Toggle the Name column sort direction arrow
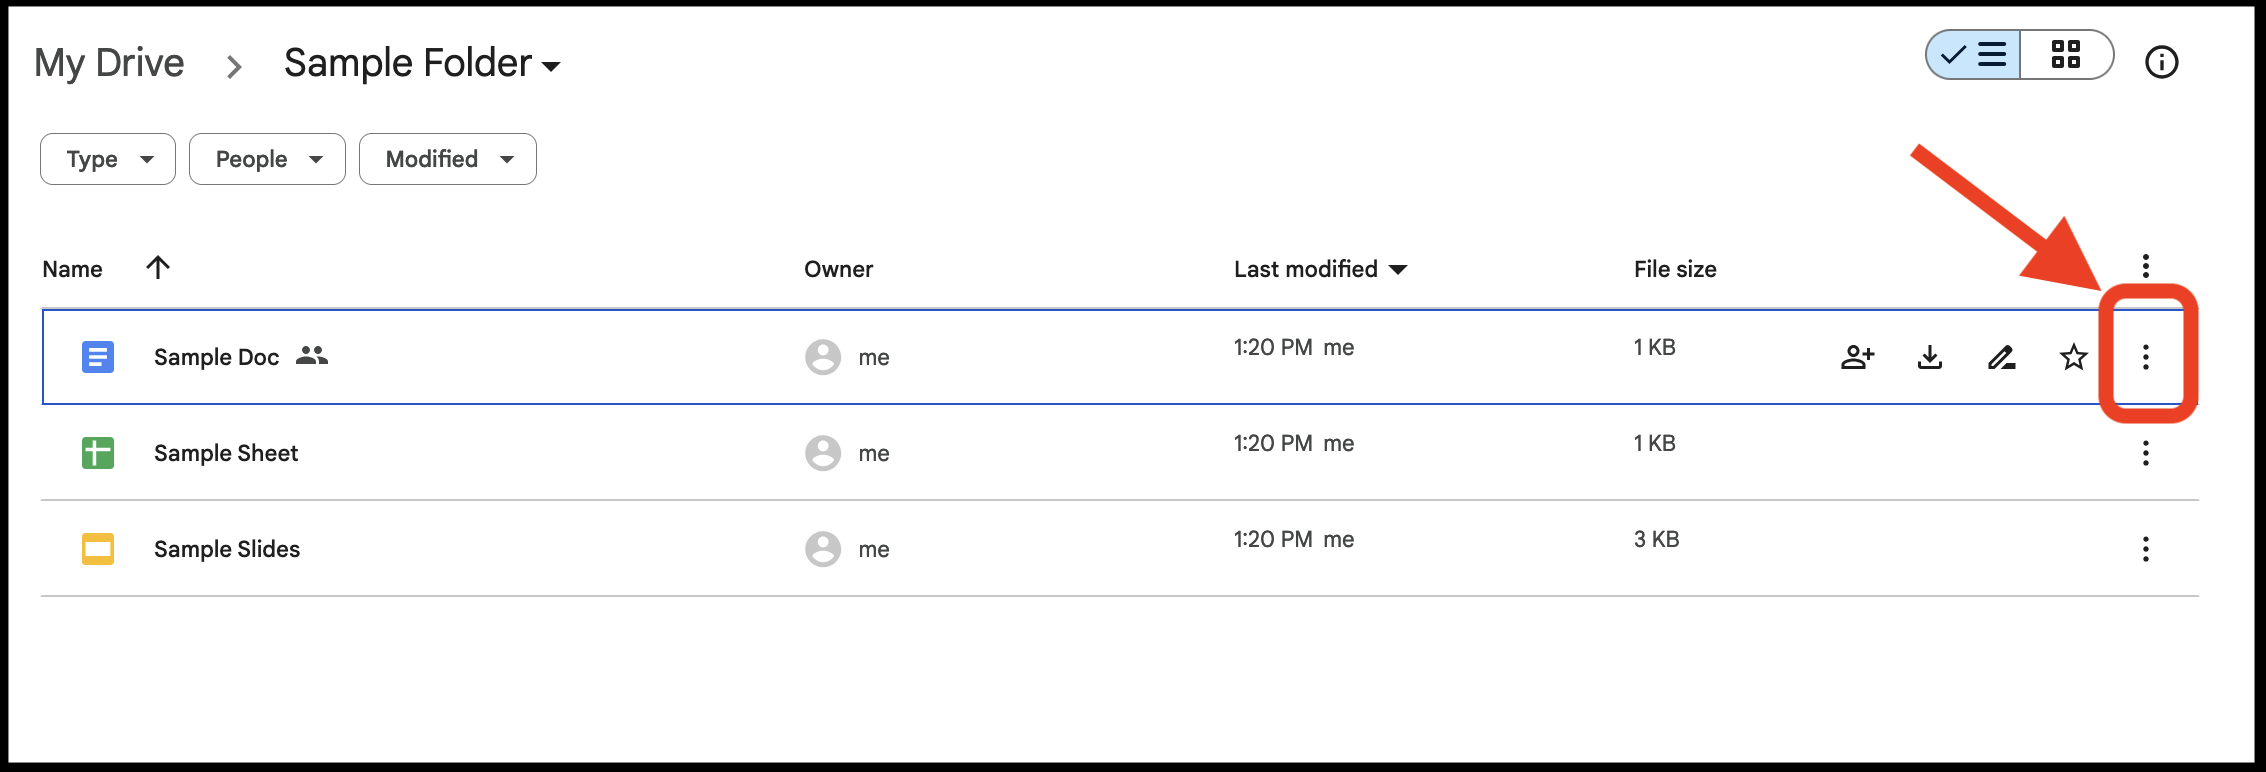Image resolution: width=2266 pixels, height=772 pixels. coord(157,268)
